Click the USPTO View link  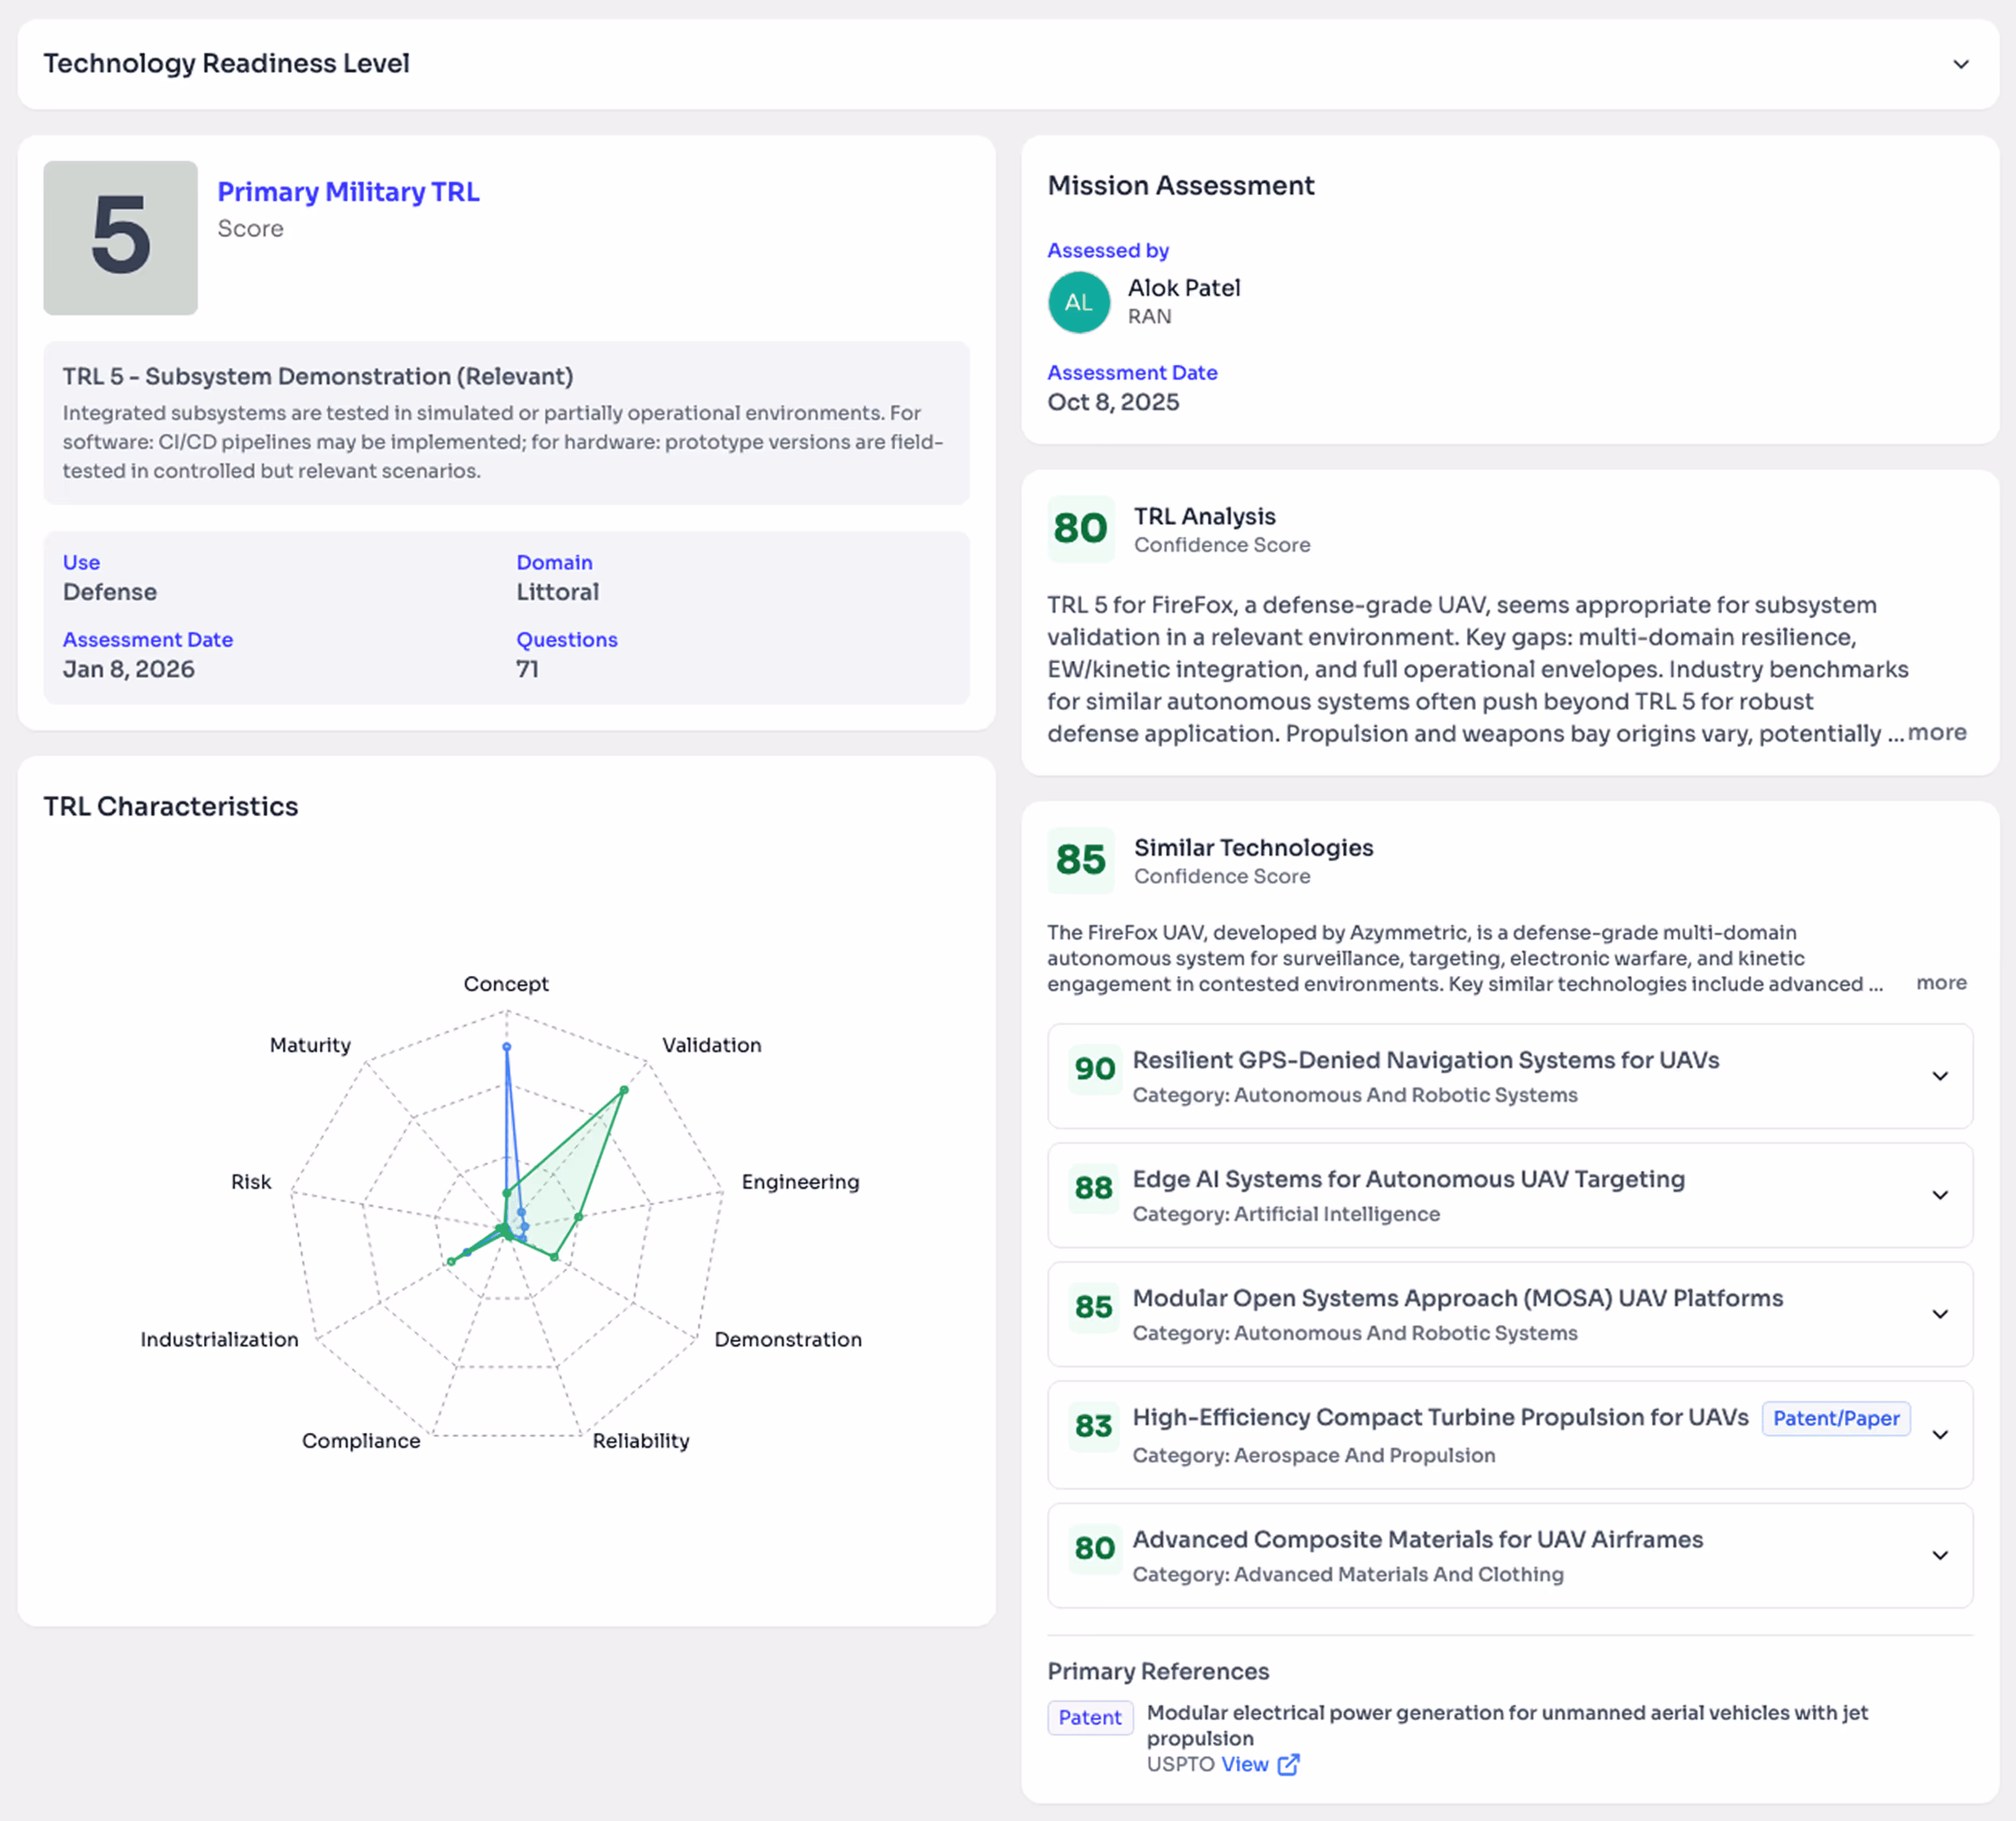click(x=1244, y=1764)
